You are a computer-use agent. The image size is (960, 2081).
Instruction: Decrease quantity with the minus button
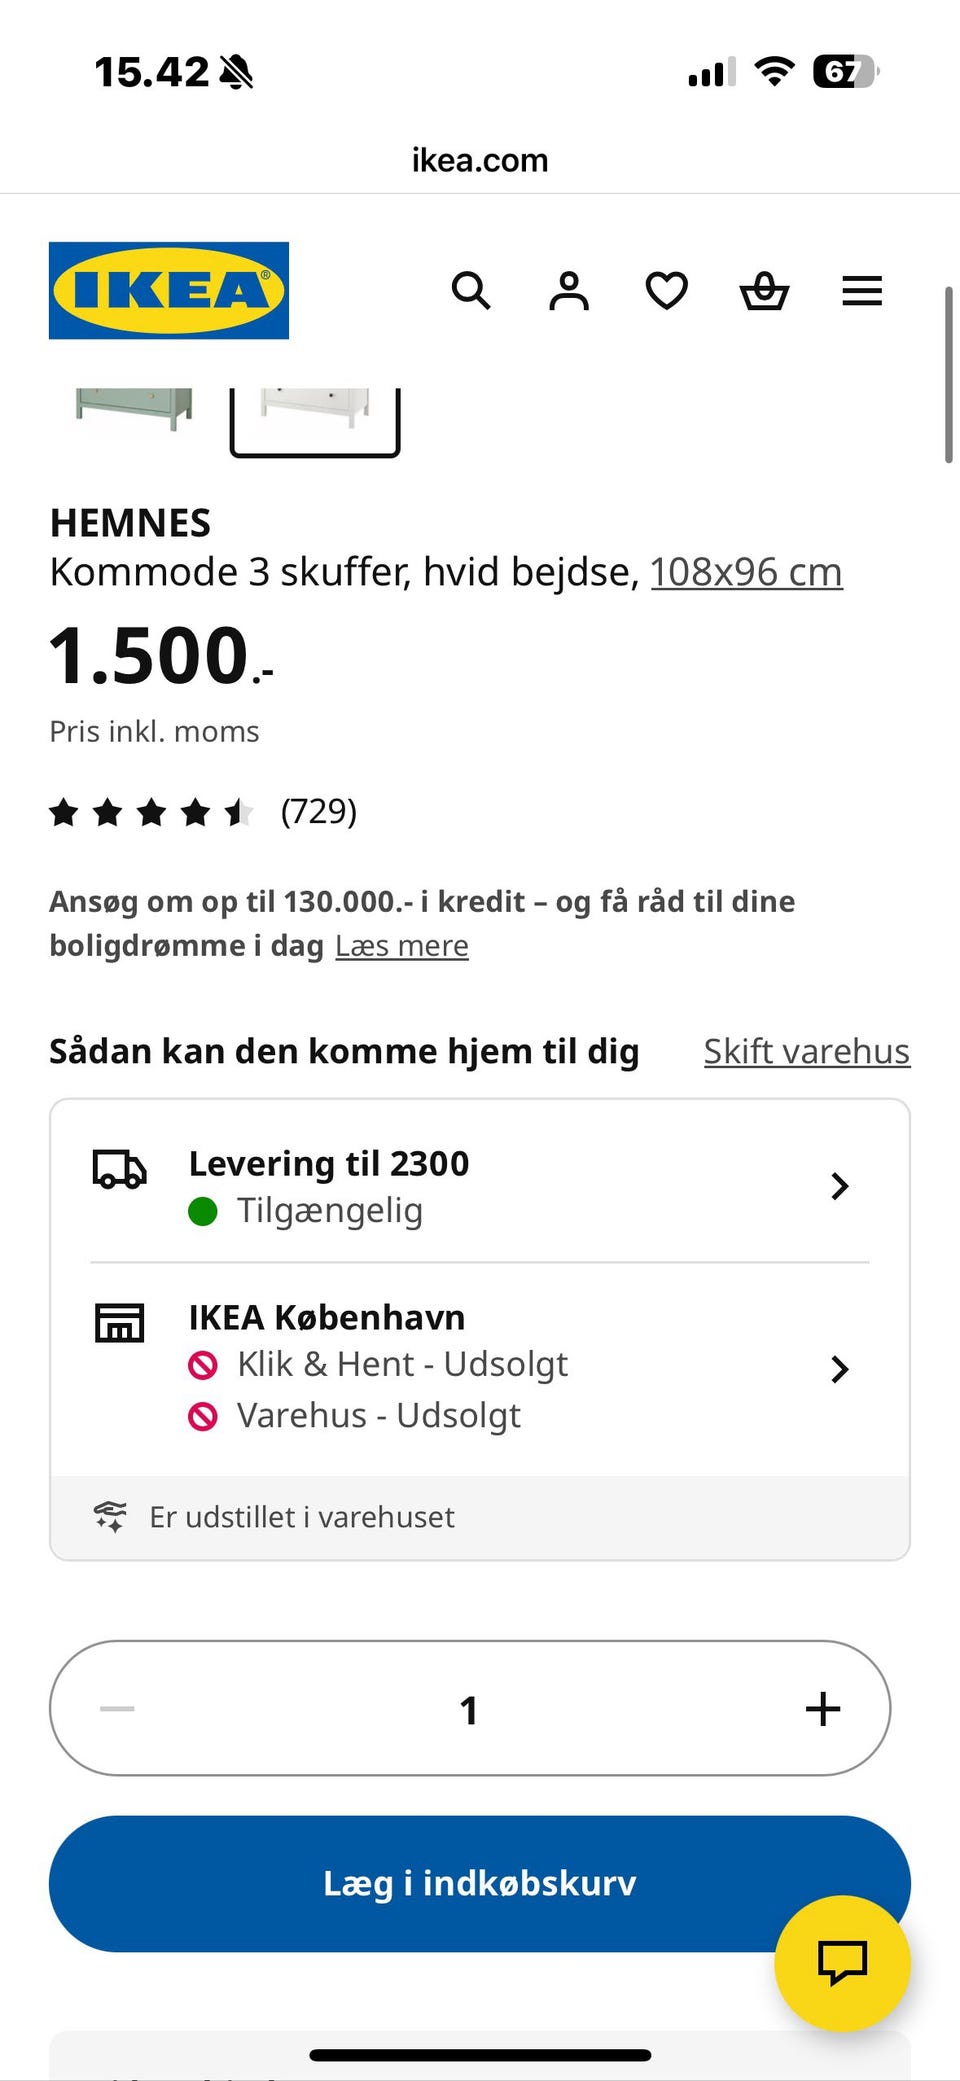pyautogui.click(x=117, y=1708)
